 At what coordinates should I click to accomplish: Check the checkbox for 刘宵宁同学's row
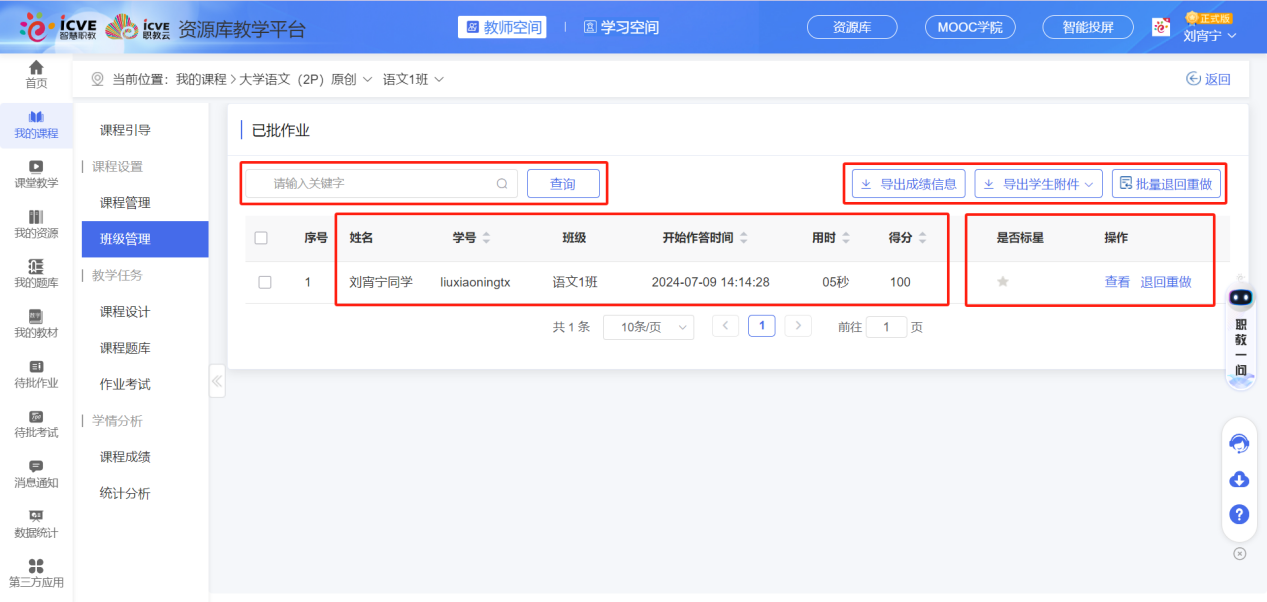click(266, 281)
